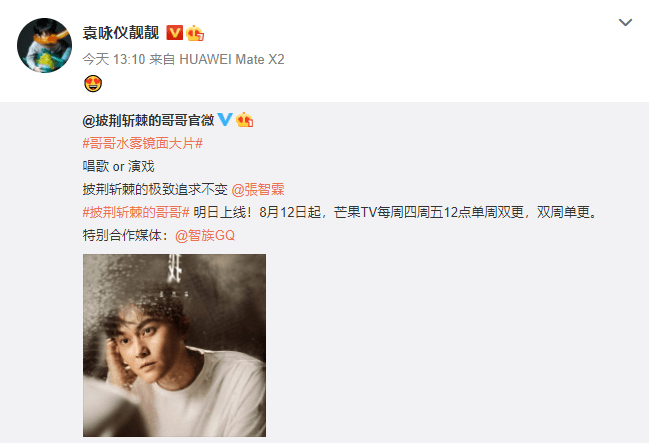Click the 特别合作媒体 label text
649x443 pixels.
coord(126,236)
